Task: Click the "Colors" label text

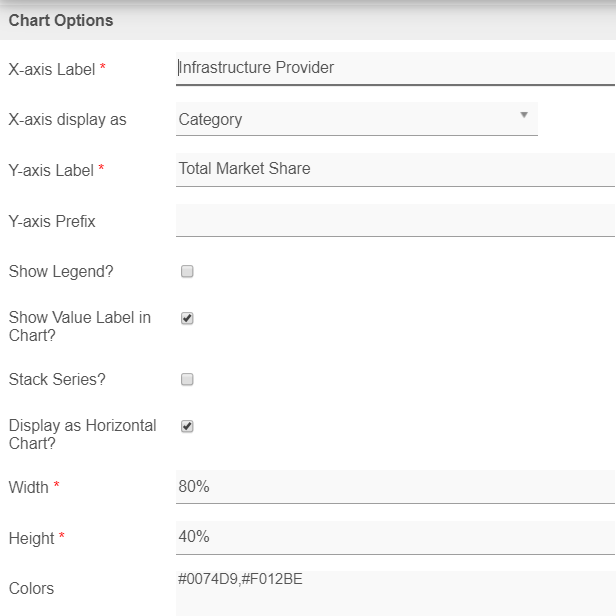Action: (31, 588)
